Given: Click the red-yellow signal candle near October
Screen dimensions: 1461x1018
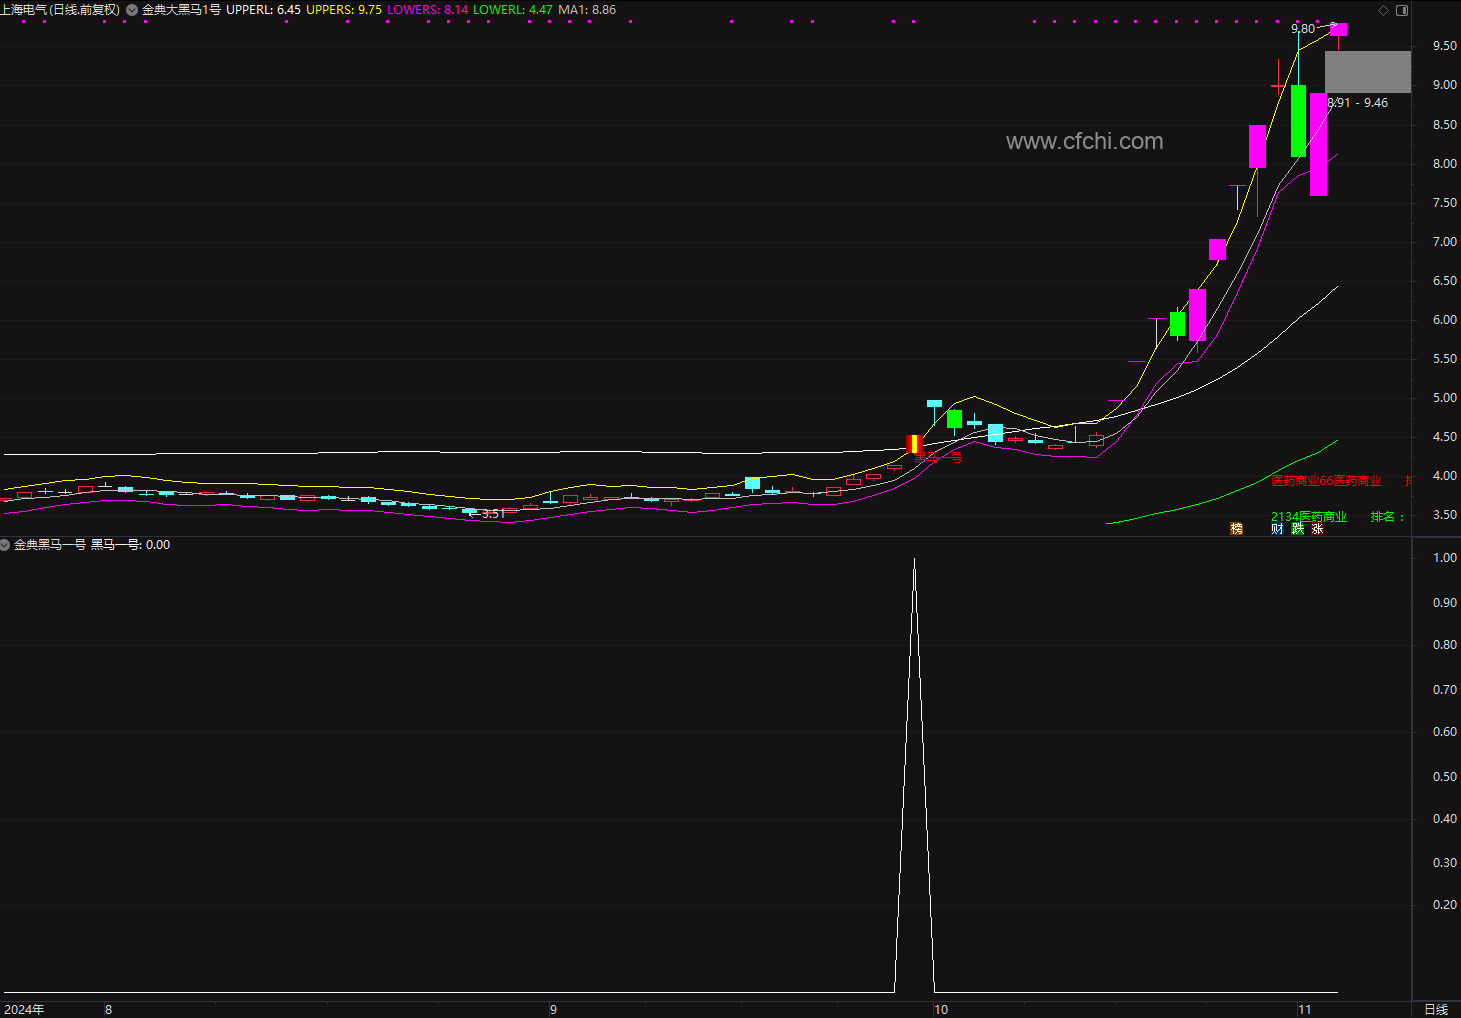Looking at the screenshot, I should coord(914,444).
